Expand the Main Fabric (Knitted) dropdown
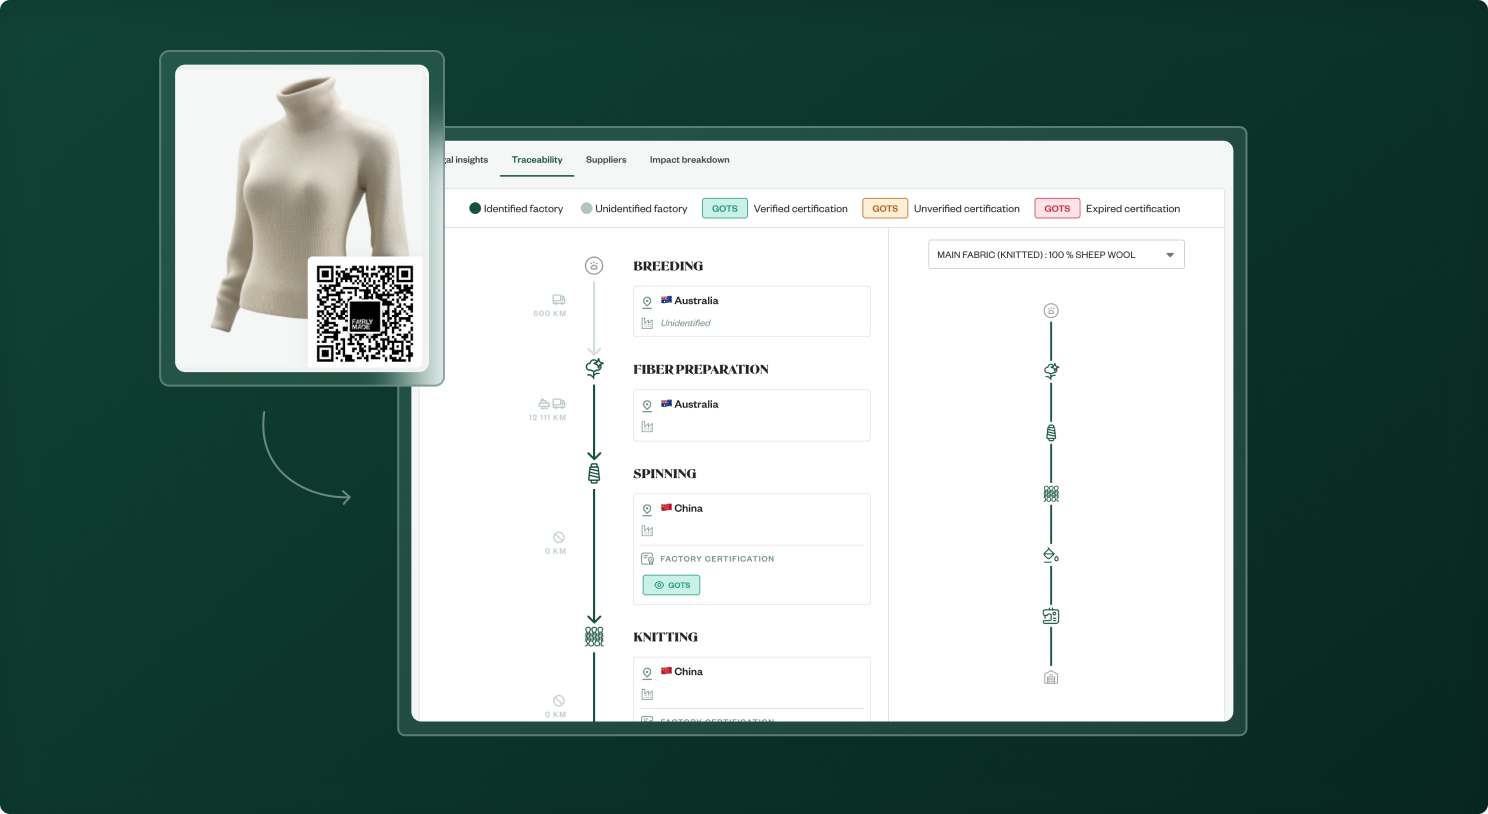The height and width of the screenshot is (814, 1488). pos(1056,255)
